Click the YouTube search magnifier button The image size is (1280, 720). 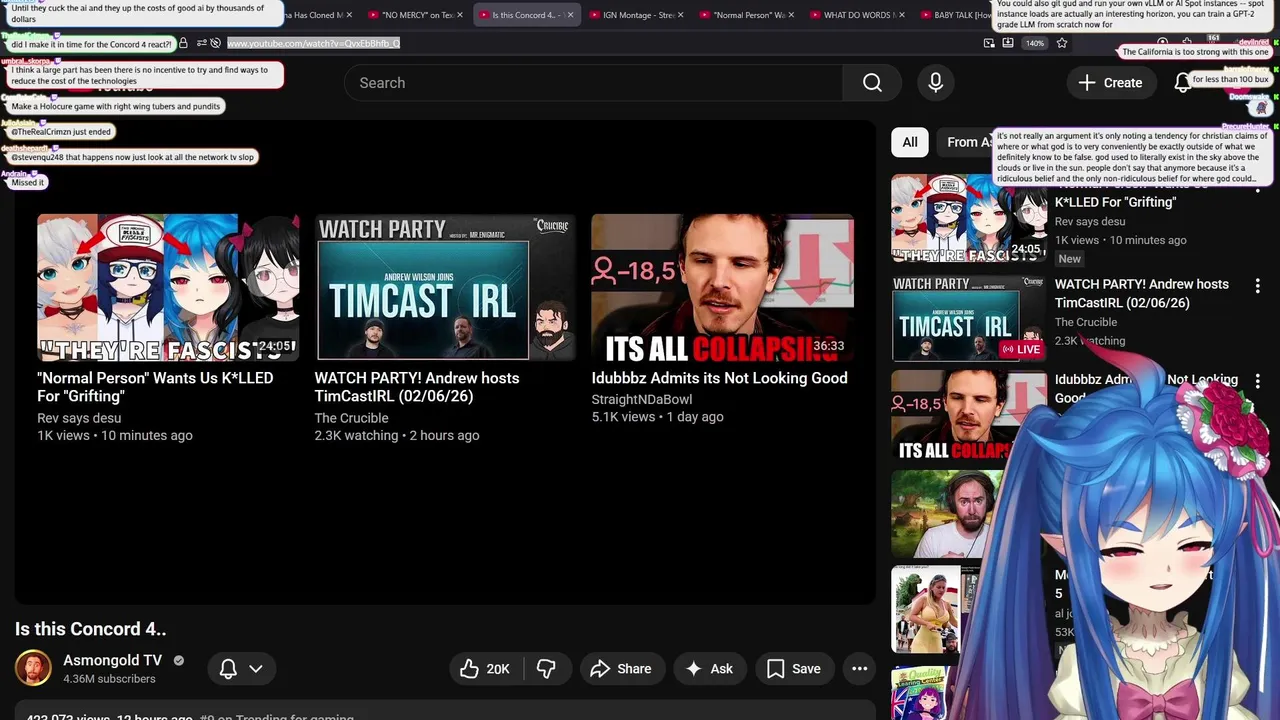point(872,83)
